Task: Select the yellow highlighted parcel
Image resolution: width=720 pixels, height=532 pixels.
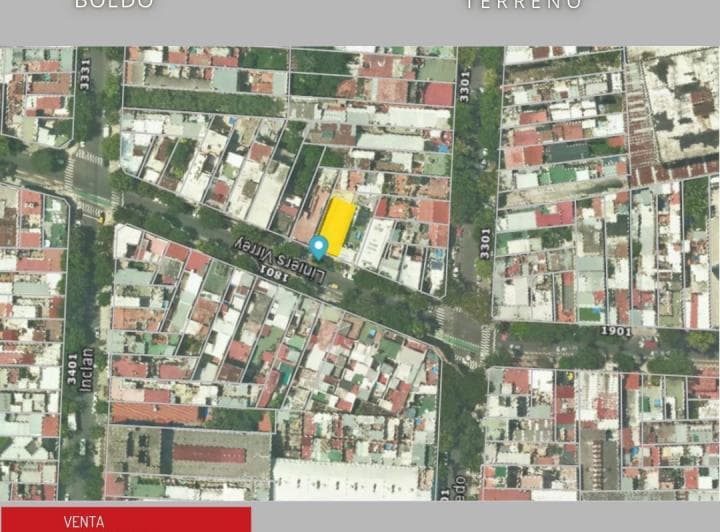Action: pyautogui.click(x=338, y=226)
